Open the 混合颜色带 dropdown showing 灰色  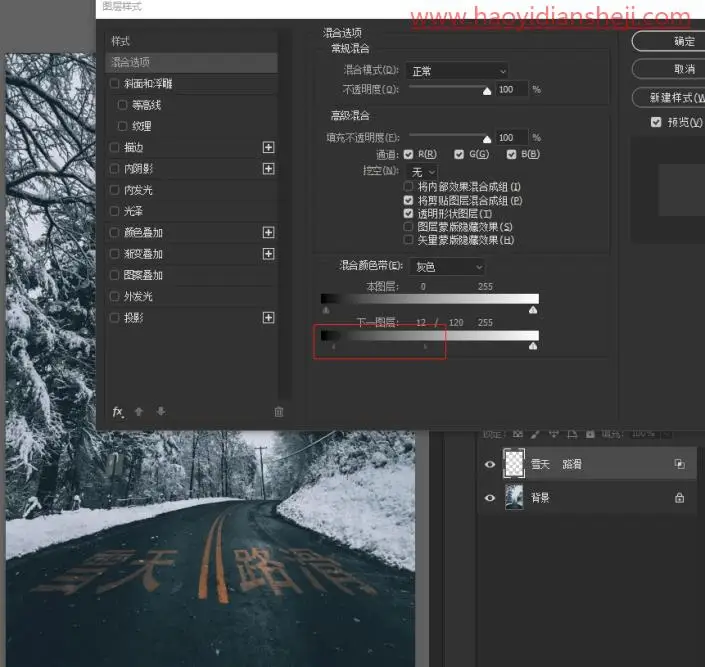[x=447, y=267]
